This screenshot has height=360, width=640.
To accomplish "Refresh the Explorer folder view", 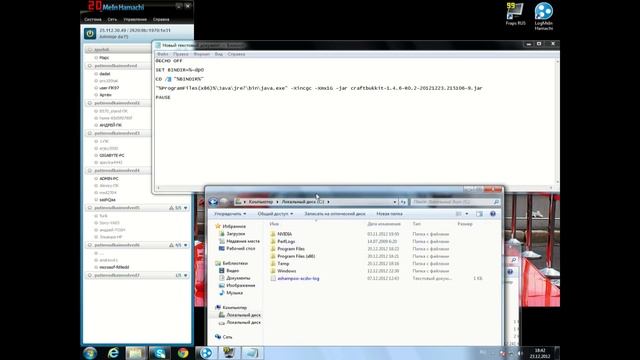I will [403, 202].
